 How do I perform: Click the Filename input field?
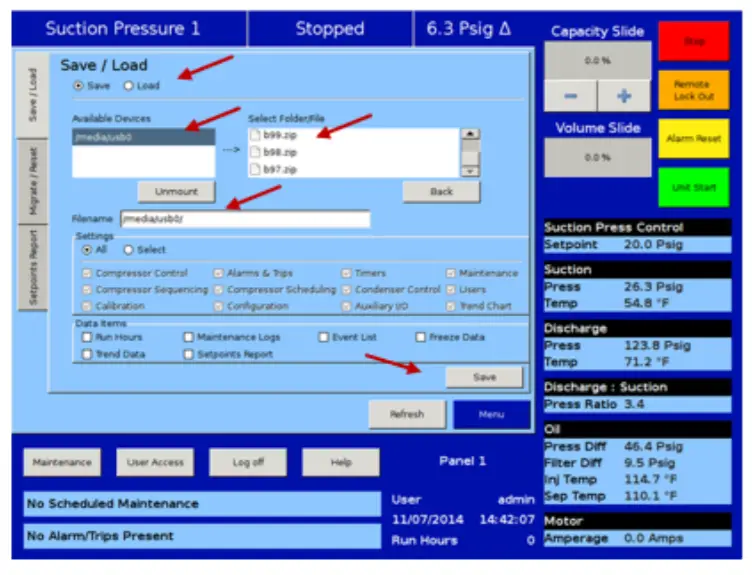(x=245, y=220)
